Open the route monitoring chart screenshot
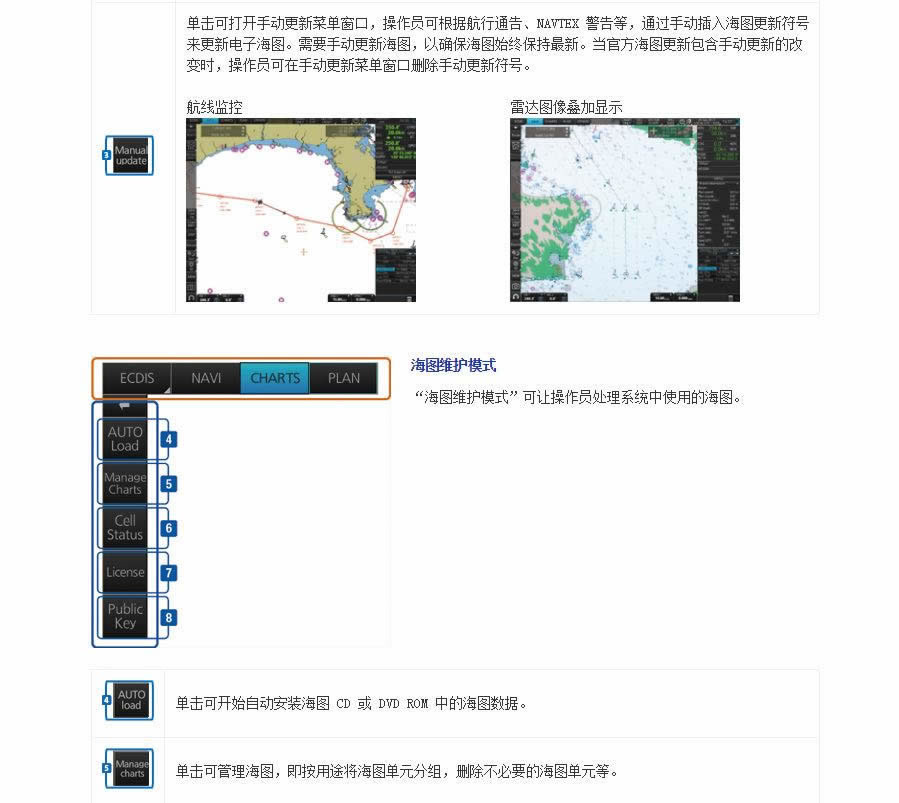Viewport: 899px width, 803px height. 300,210
